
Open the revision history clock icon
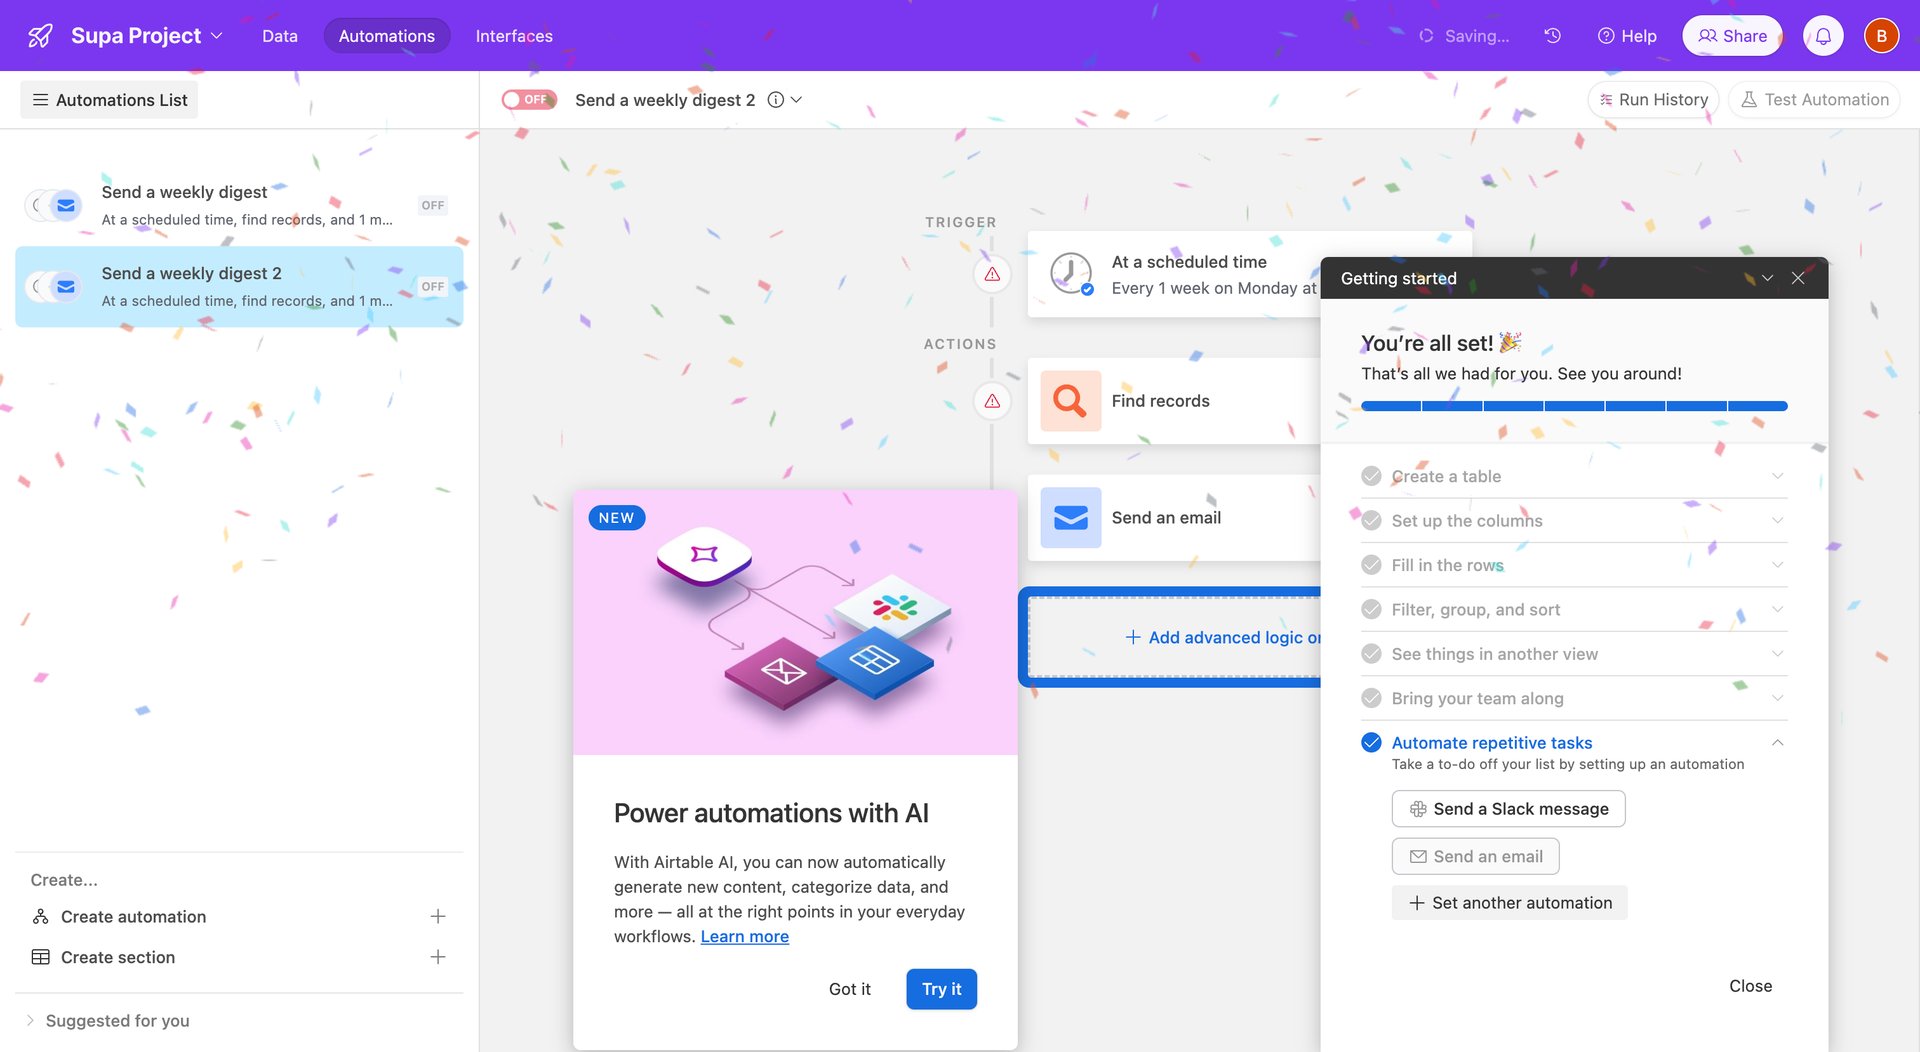click(x=1552, y=35)
